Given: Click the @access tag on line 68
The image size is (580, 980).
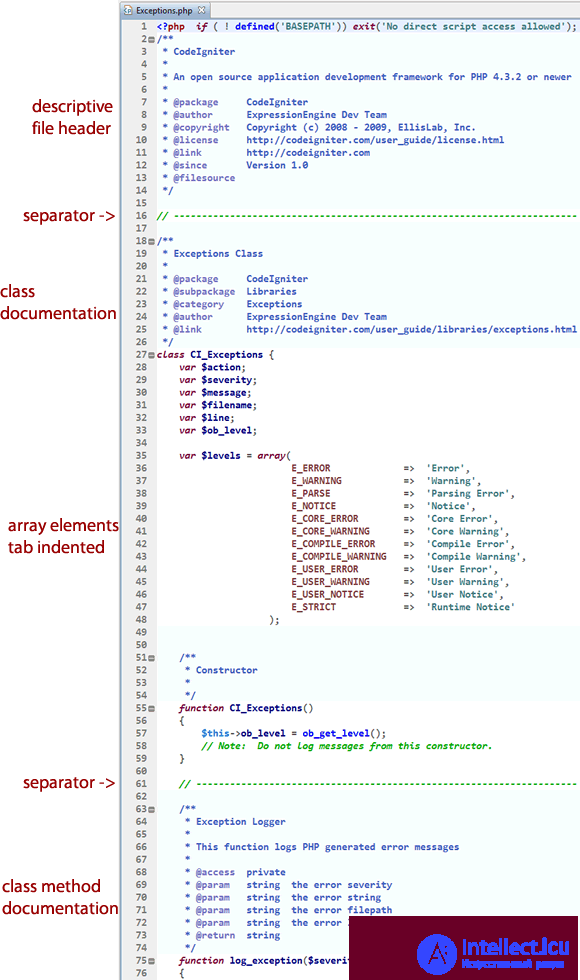Looking at the screenshot, I should pos(215,872).
